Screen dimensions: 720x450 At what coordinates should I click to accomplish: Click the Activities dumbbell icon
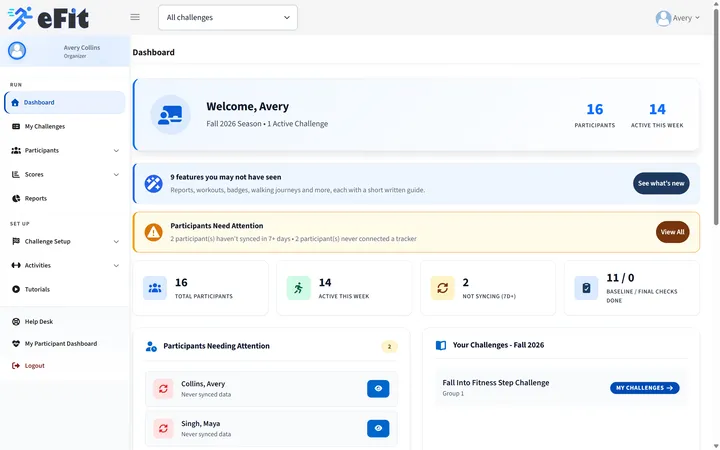pyautogui.click(x=16, y=265)
